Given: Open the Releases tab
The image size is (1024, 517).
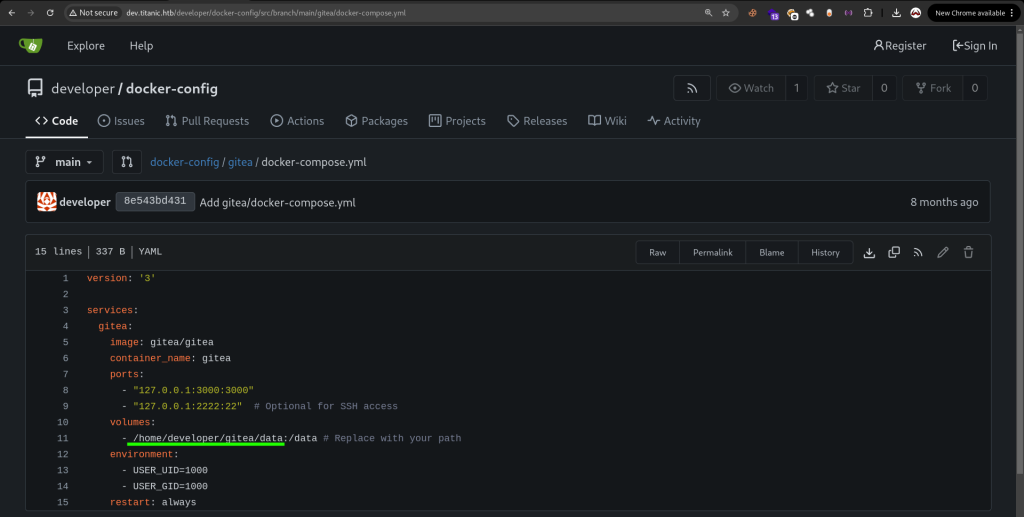Looking at the screenshot, I should pyautogui.click(x=537, y=121).
